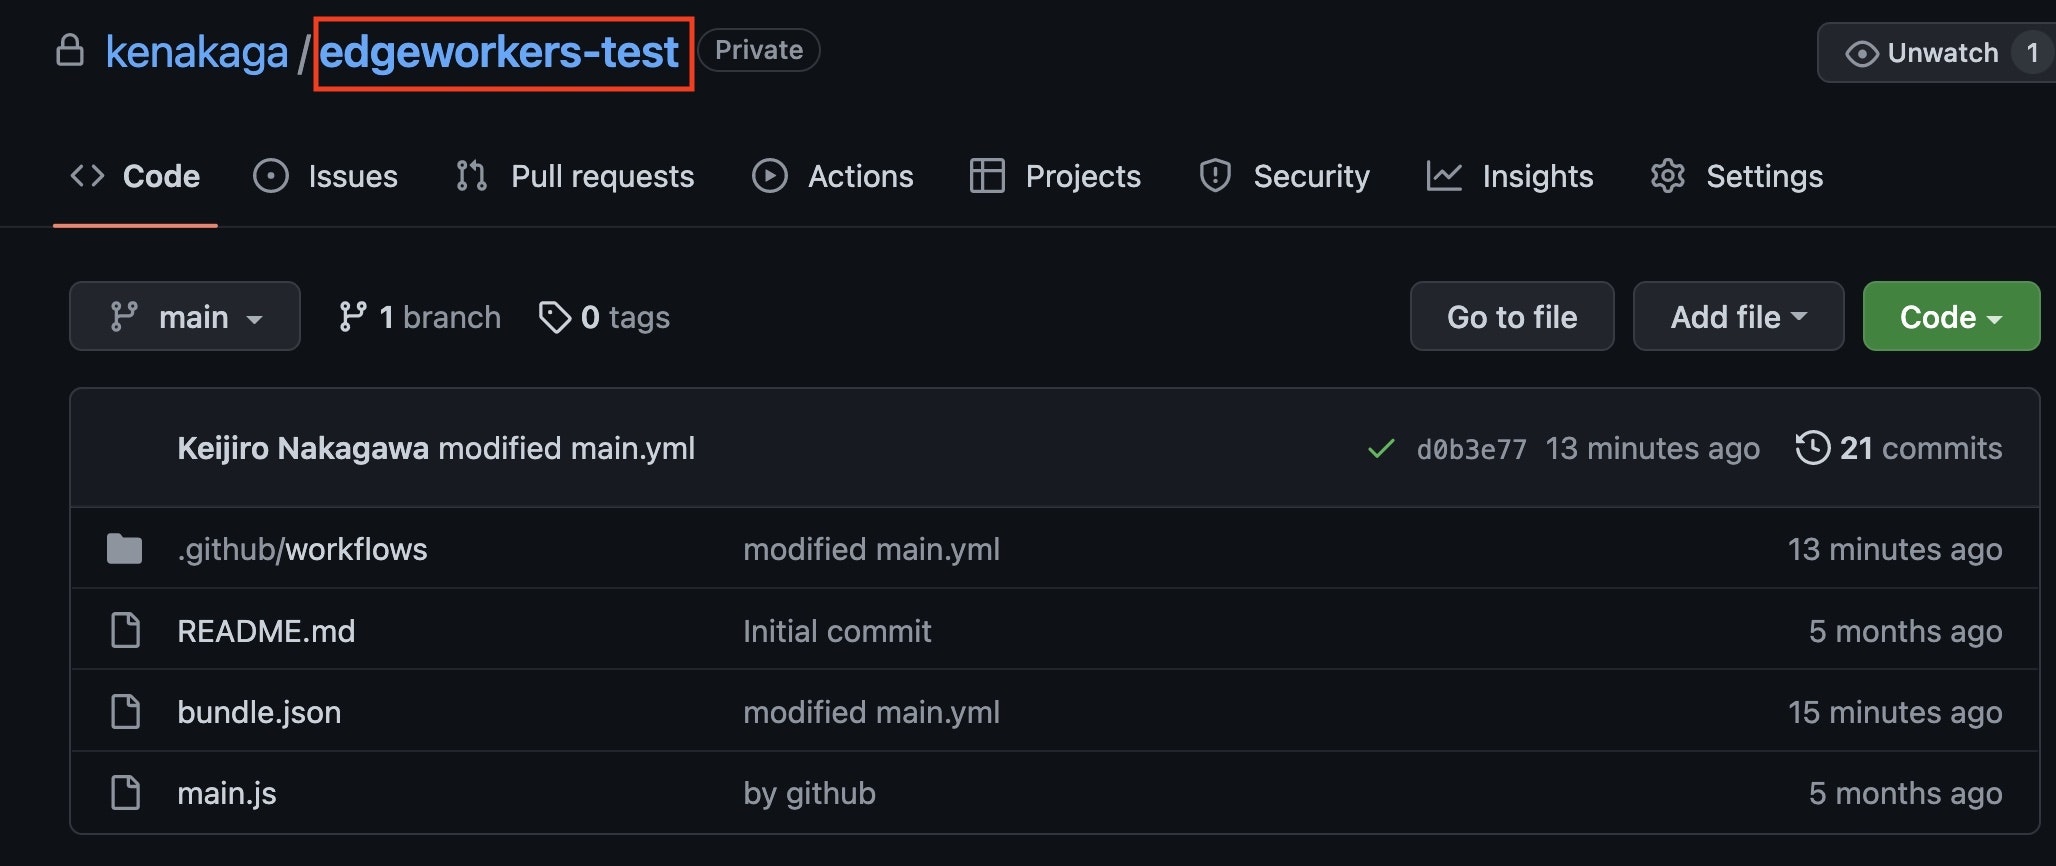Switch to the Issues tab
Viewport: 2056px width, 866px height.
[x=326, y=176]
